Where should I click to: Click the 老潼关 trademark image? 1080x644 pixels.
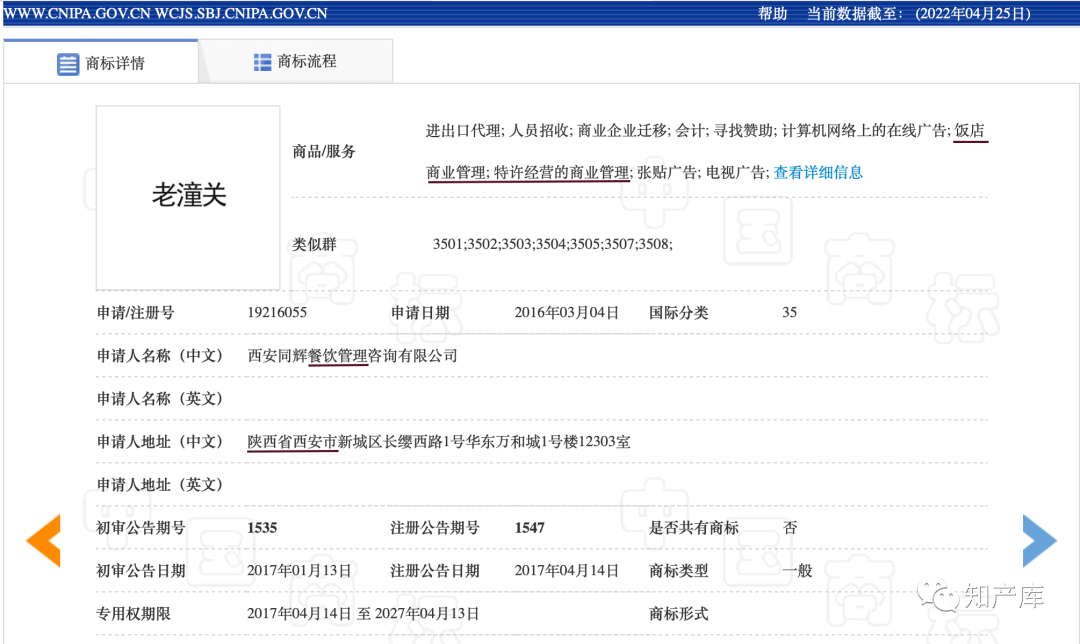point(188,198)
